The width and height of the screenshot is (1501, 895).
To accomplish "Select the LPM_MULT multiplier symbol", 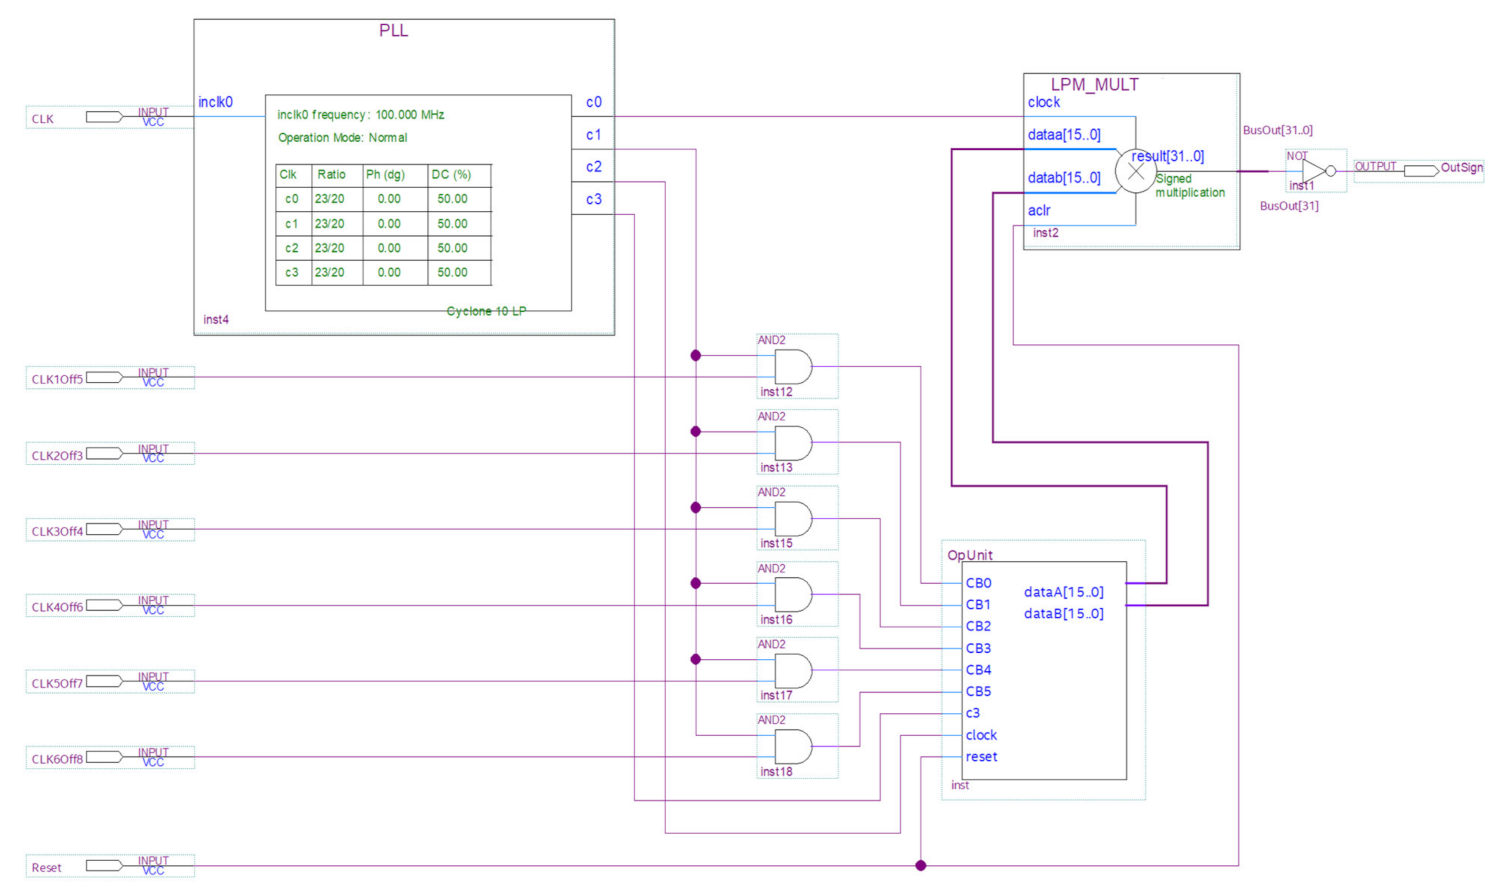I will coord(1130,110).
